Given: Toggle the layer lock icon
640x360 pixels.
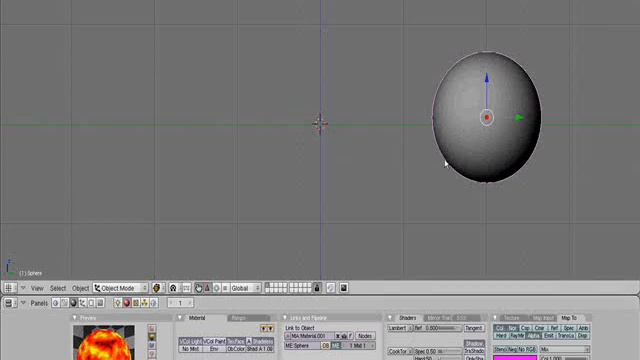Looking at the screenshot, I should (x=317, y=288).
